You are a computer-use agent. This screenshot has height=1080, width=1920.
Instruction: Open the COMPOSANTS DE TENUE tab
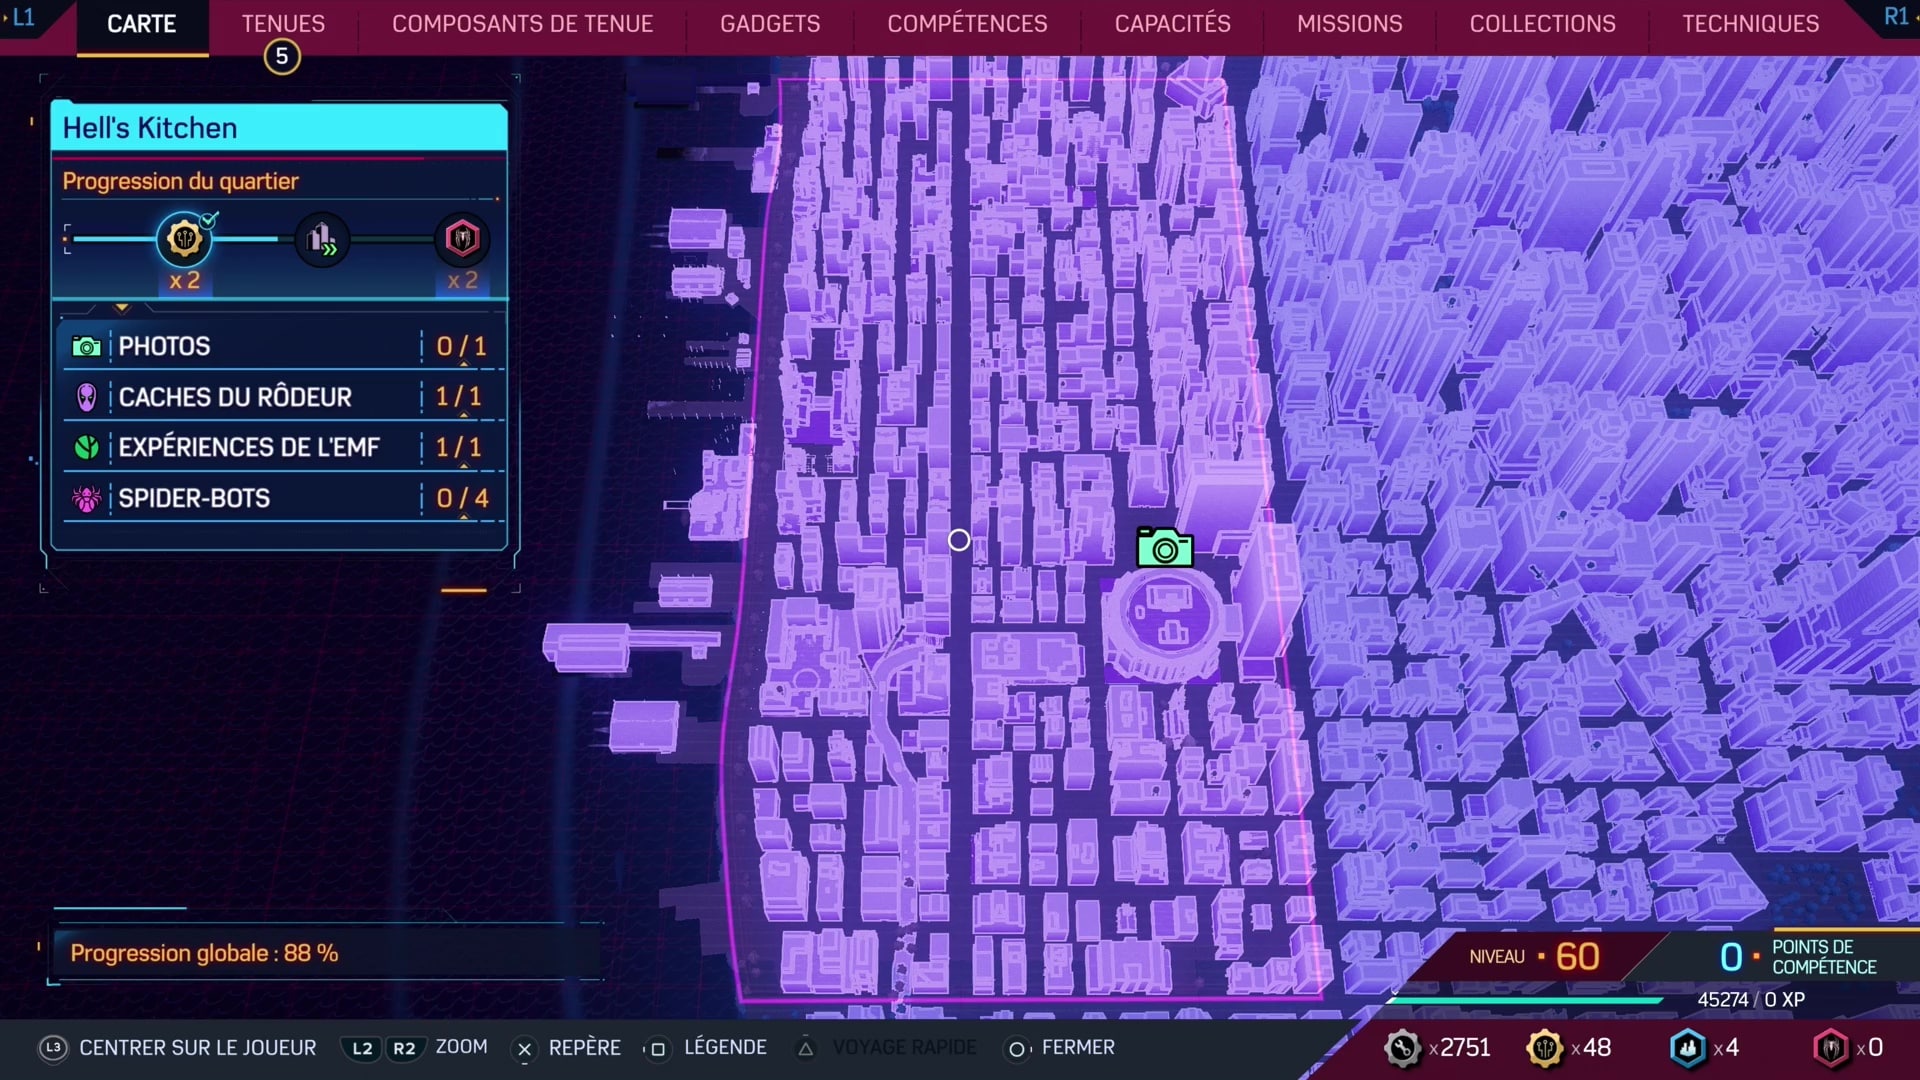click(x=522, y=24)
